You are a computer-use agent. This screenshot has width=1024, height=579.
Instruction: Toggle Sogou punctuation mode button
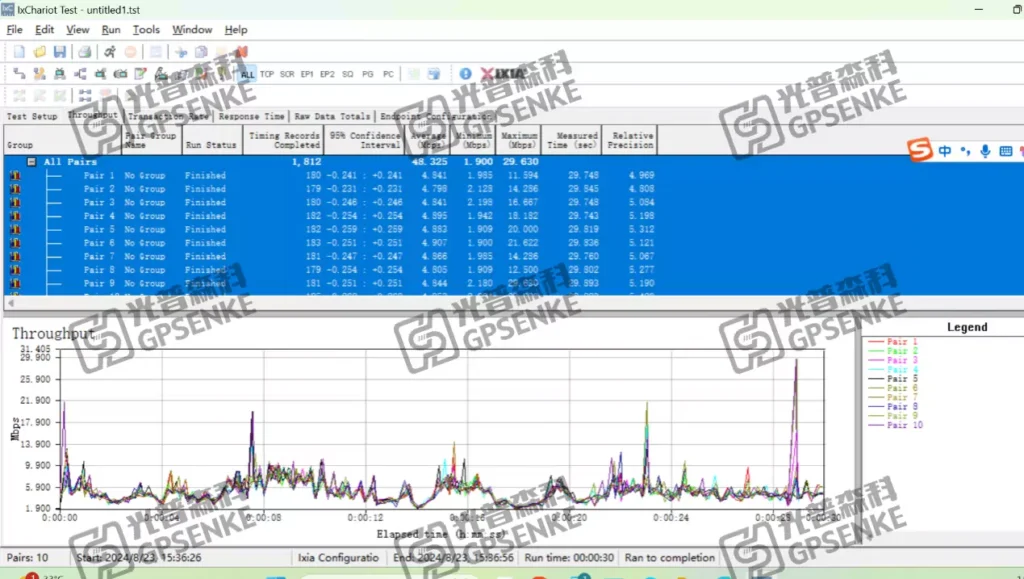pyautogui.click(x=965, y=151)
